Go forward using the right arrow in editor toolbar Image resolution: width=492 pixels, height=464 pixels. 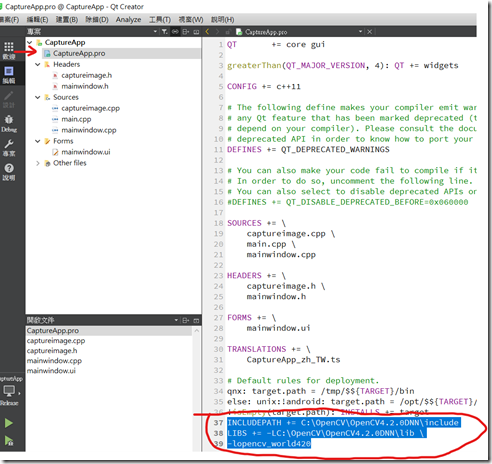[217, 32]
